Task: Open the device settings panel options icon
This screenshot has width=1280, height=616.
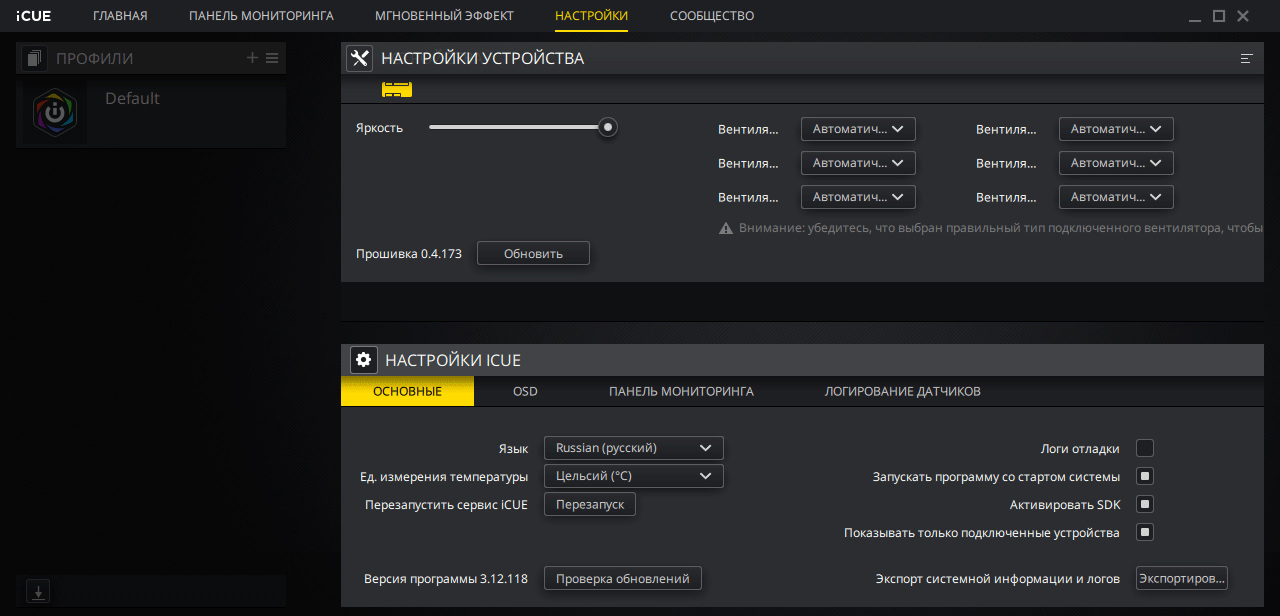Action: (x=1246, y=59)
